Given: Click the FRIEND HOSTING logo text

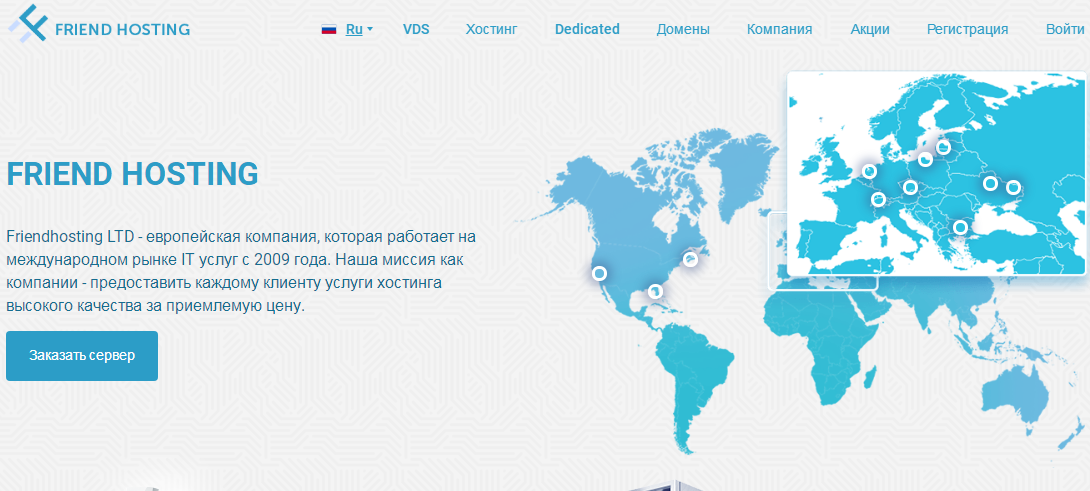Looking at the screenshot, I should 122,29.
